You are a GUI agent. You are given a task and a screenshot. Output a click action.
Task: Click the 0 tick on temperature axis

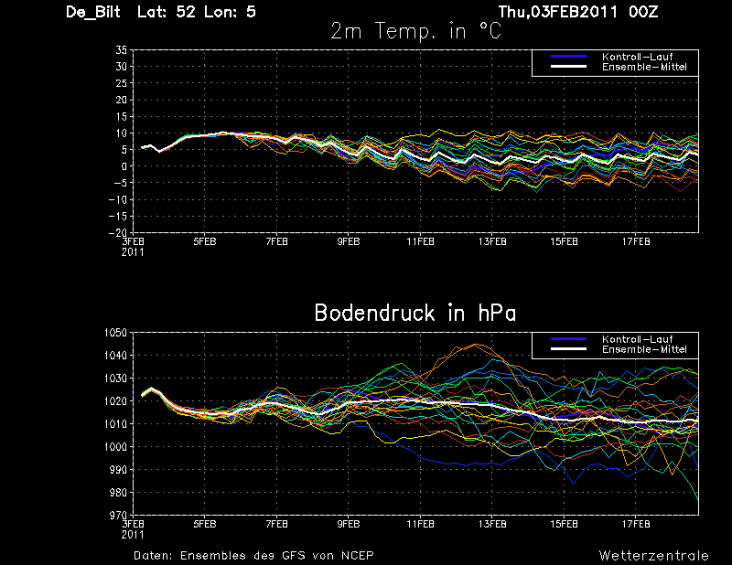(x=124, y=166)
